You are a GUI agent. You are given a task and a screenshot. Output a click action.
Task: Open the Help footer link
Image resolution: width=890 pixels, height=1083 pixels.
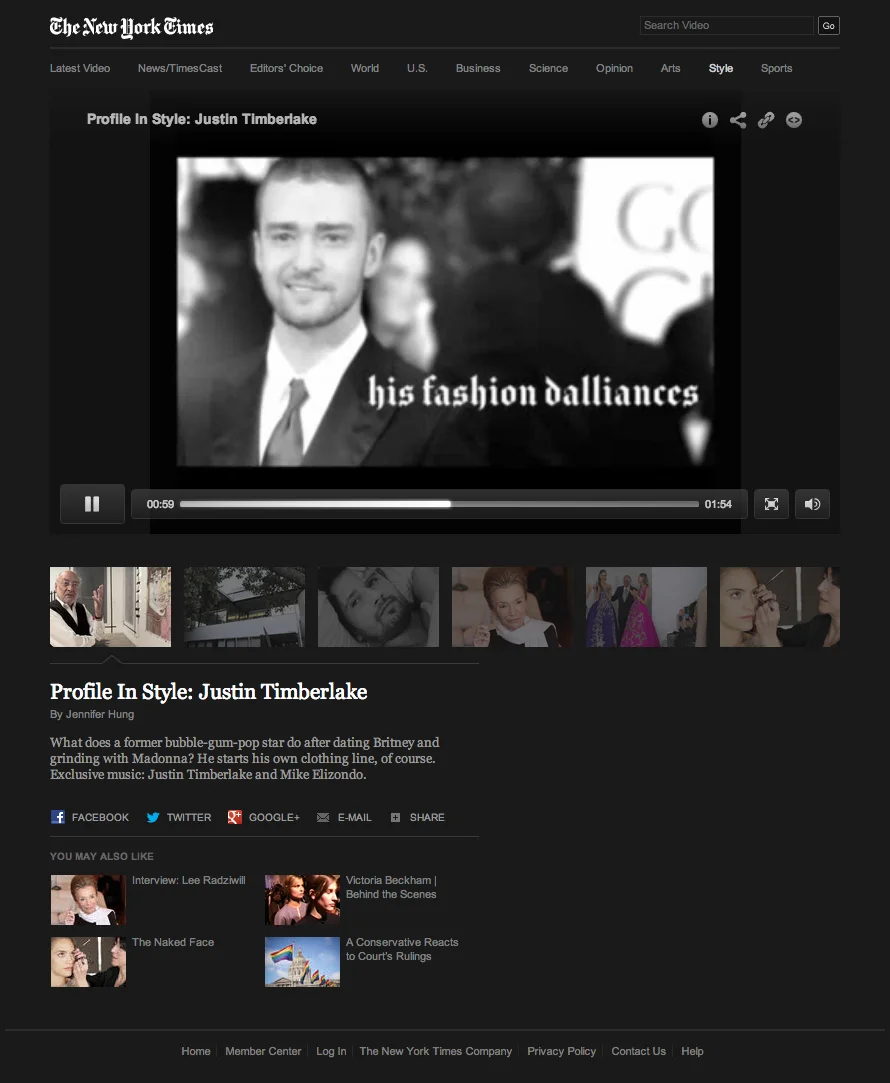692,1051
